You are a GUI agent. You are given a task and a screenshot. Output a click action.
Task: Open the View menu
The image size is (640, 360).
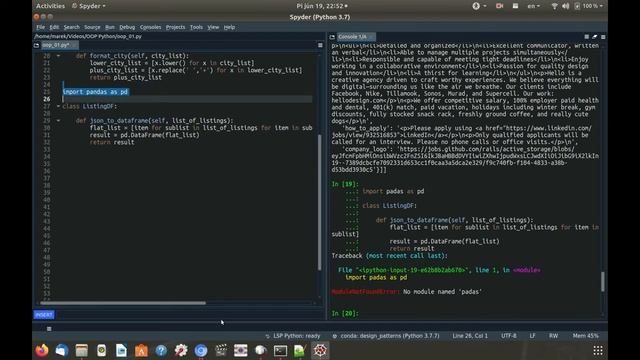point(213,27)
